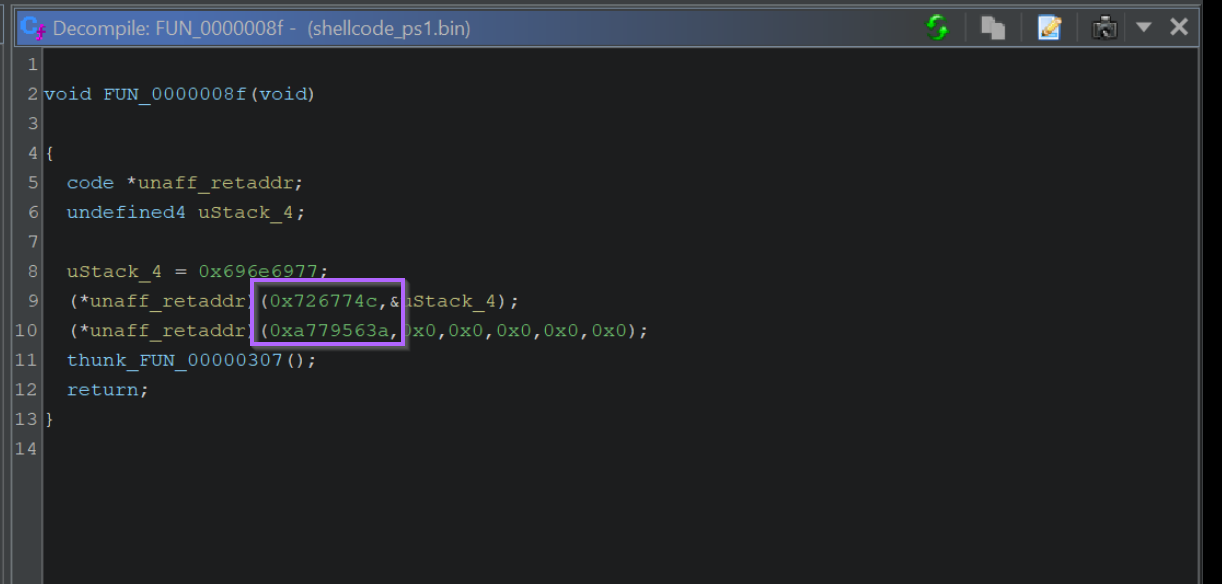Open the decompiler panel options dropdown arrow

click(1142, 27)
